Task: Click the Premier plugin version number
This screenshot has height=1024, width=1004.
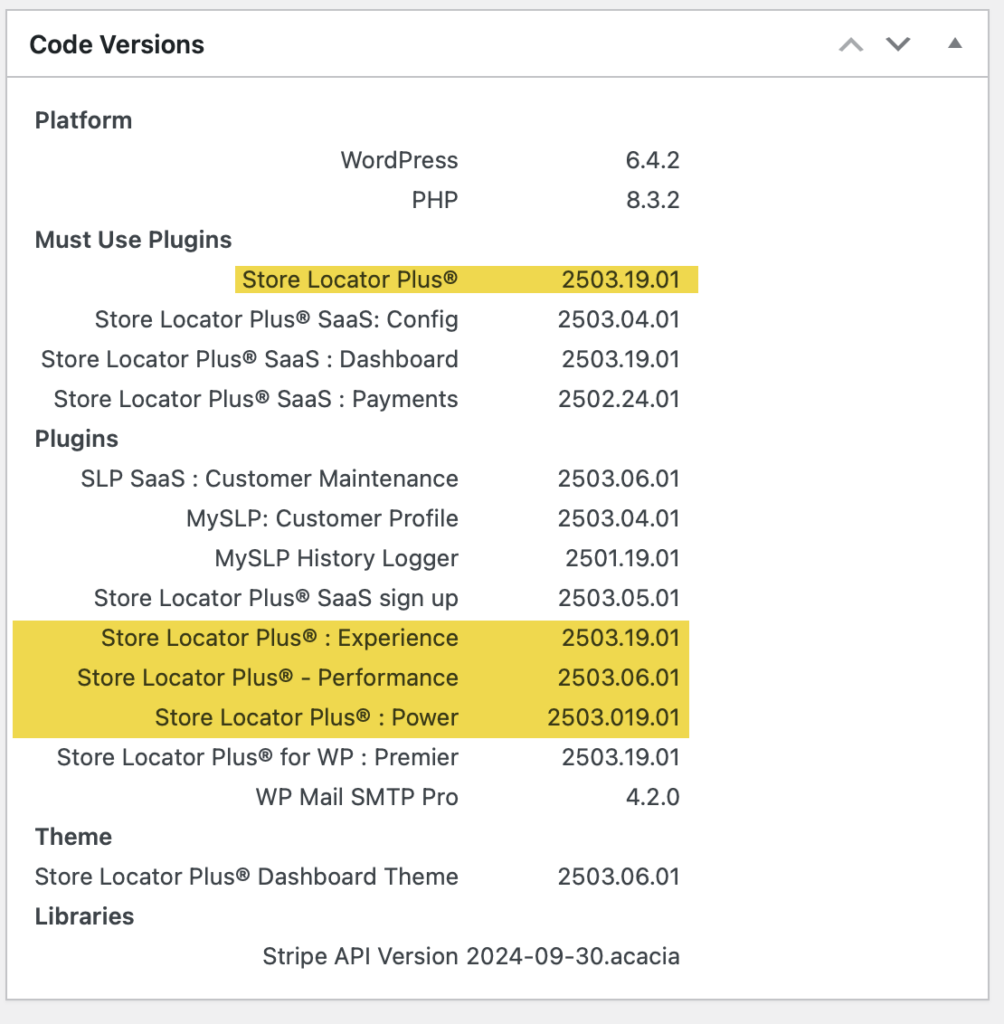Action: [621, 758]
